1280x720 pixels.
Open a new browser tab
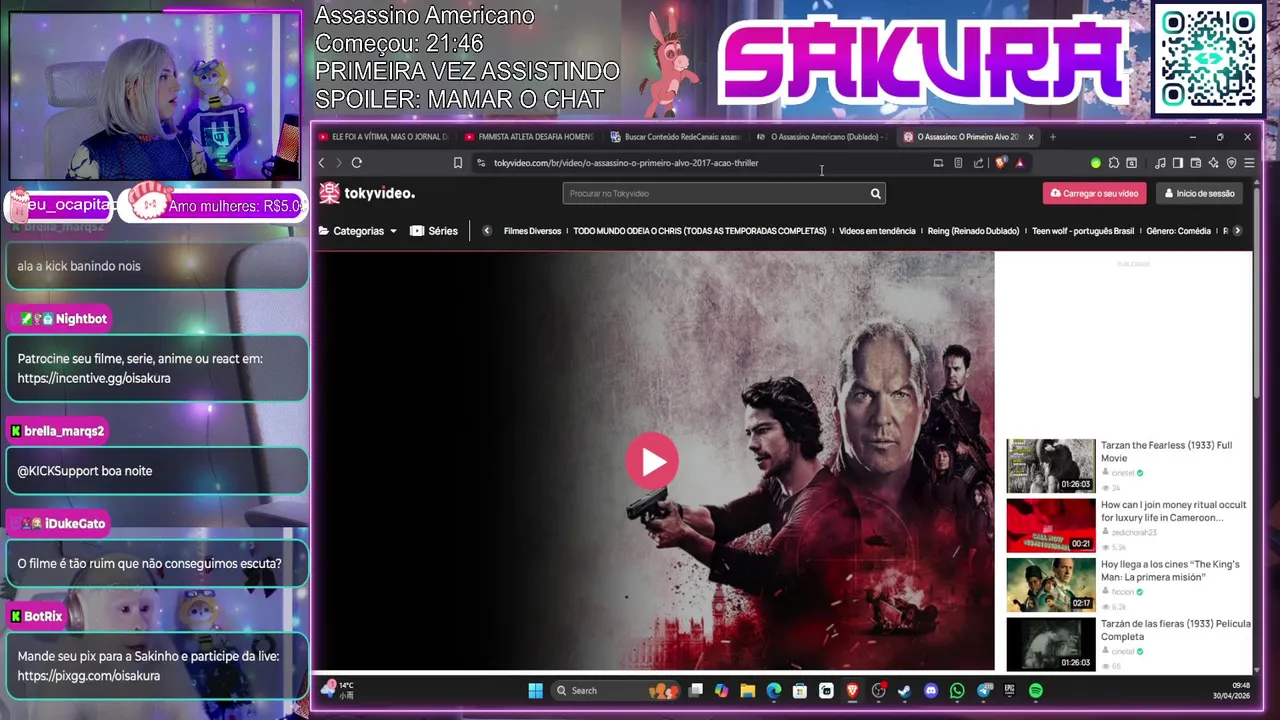pyautogui.click(x=1052, y=137)
